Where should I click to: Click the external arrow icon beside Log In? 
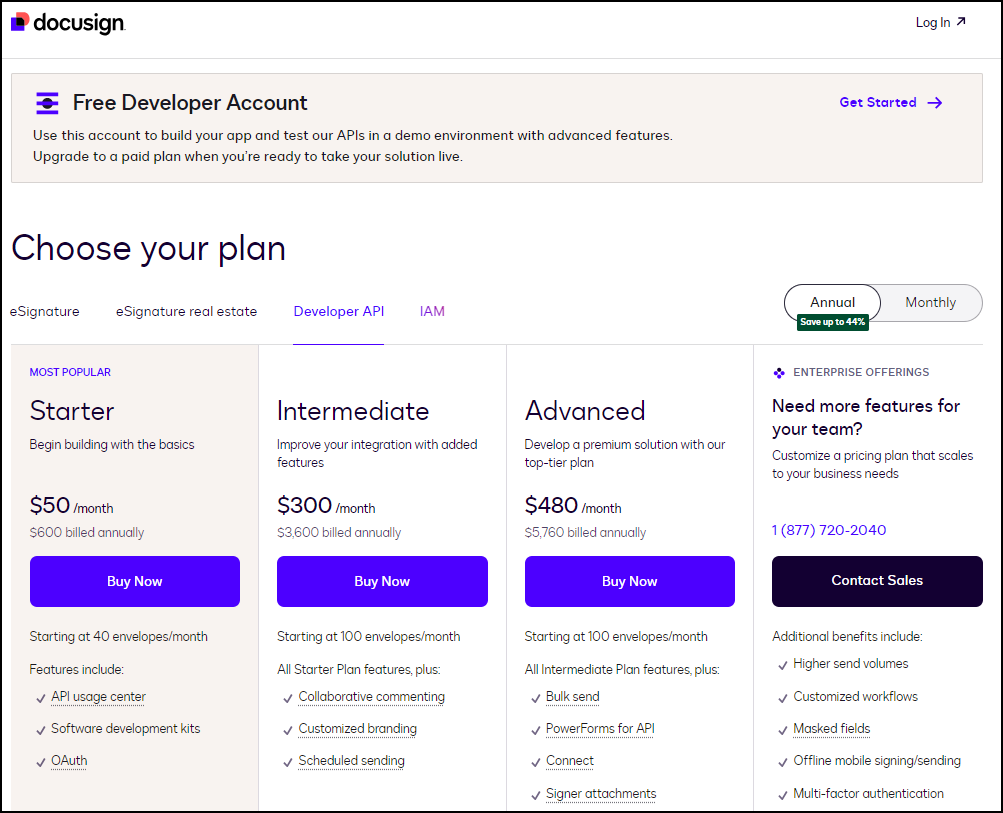[961, 22]
